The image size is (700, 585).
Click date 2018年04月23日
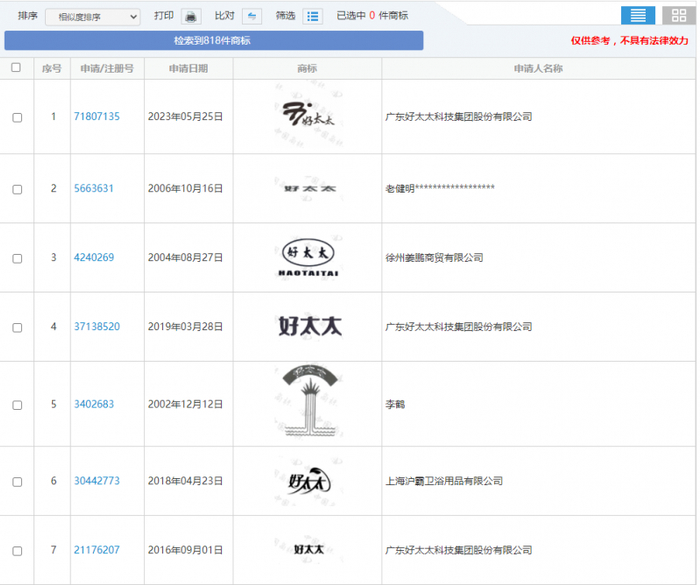click(x=185, y=481)
